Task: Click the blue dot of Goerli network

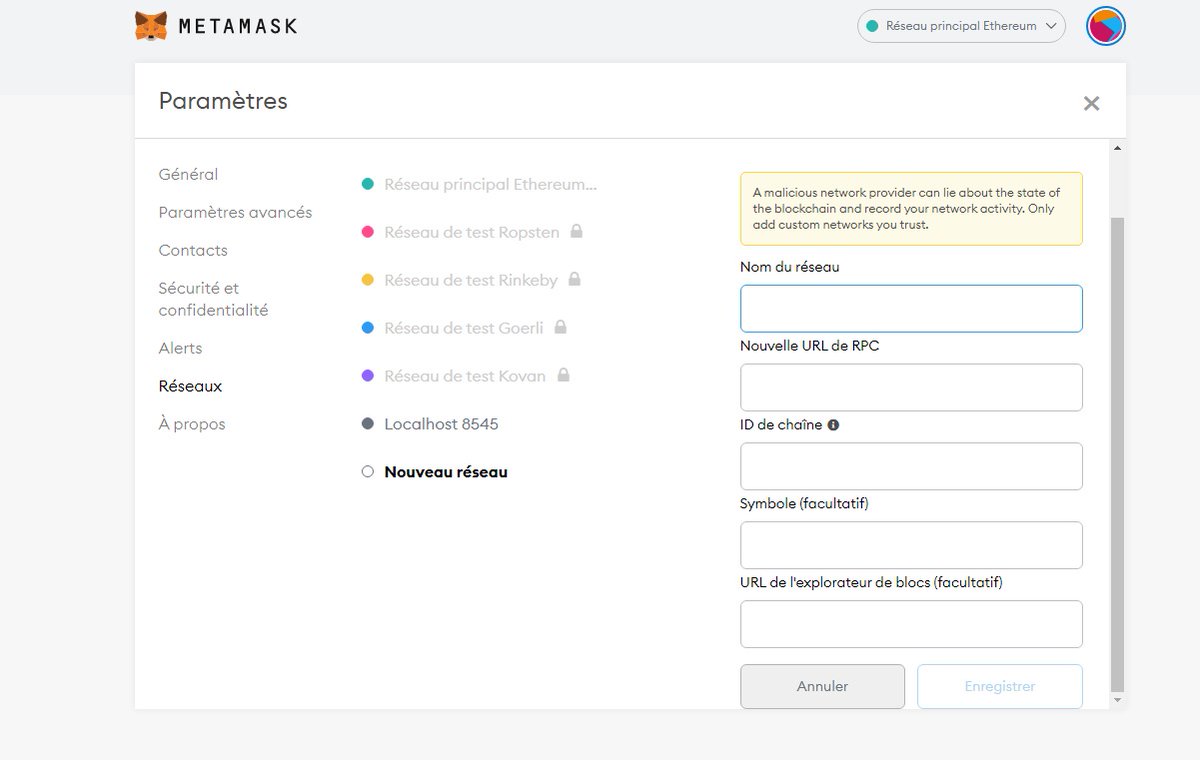Action: (x=367, y=328)
